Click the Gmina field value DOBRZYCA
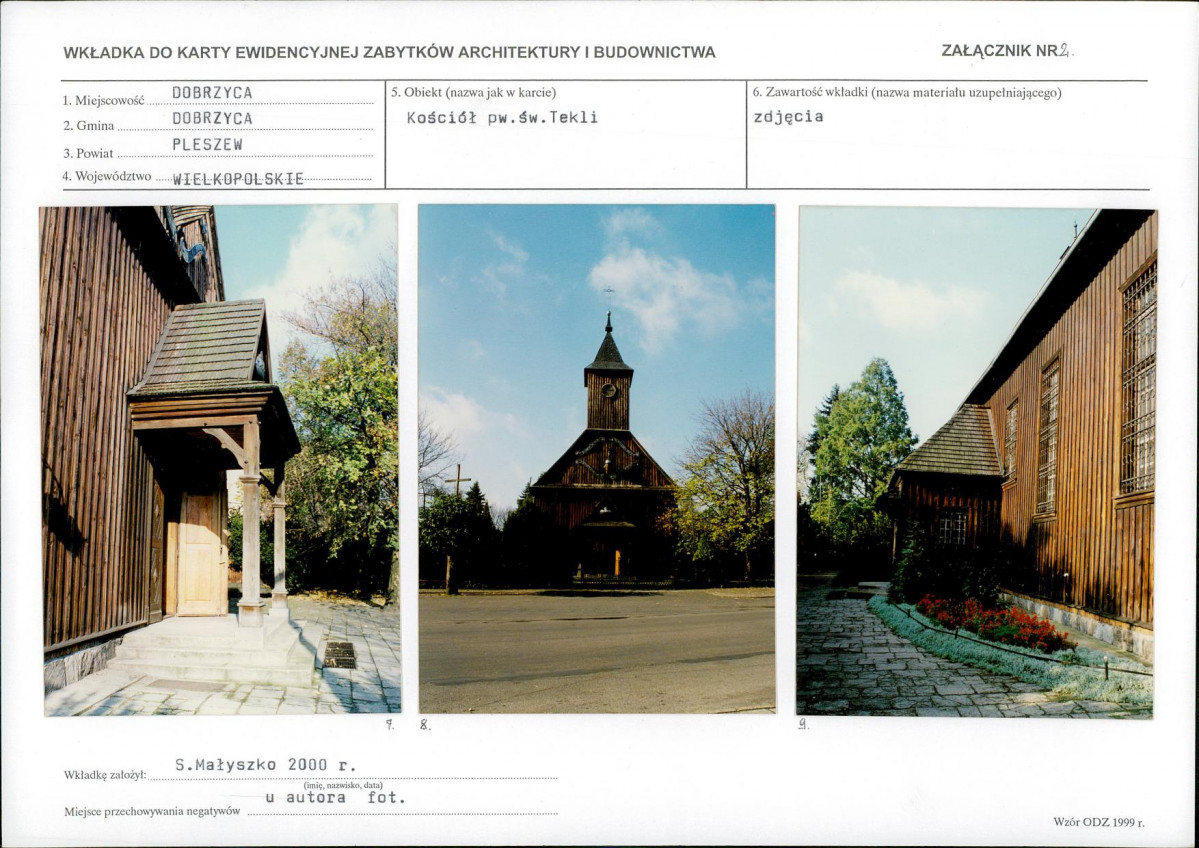 coord(212,118)
